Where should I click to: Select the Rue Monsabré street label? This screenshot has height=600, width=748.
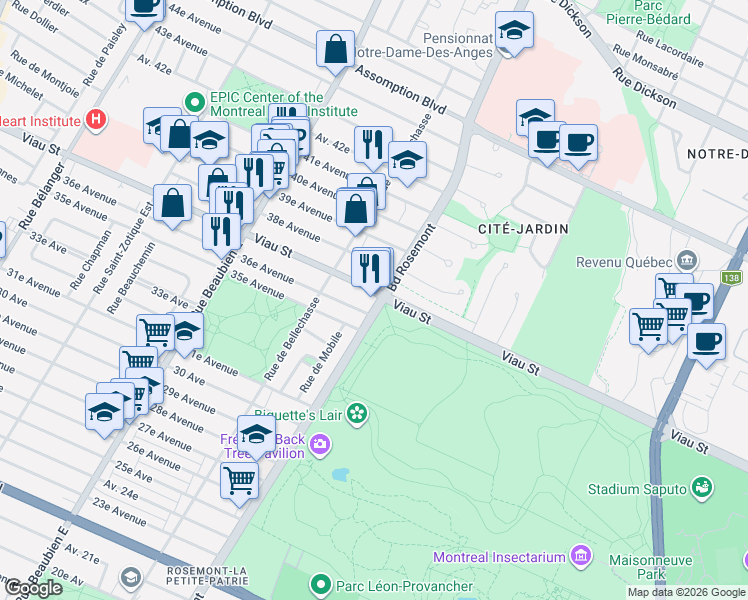(645, 62)
